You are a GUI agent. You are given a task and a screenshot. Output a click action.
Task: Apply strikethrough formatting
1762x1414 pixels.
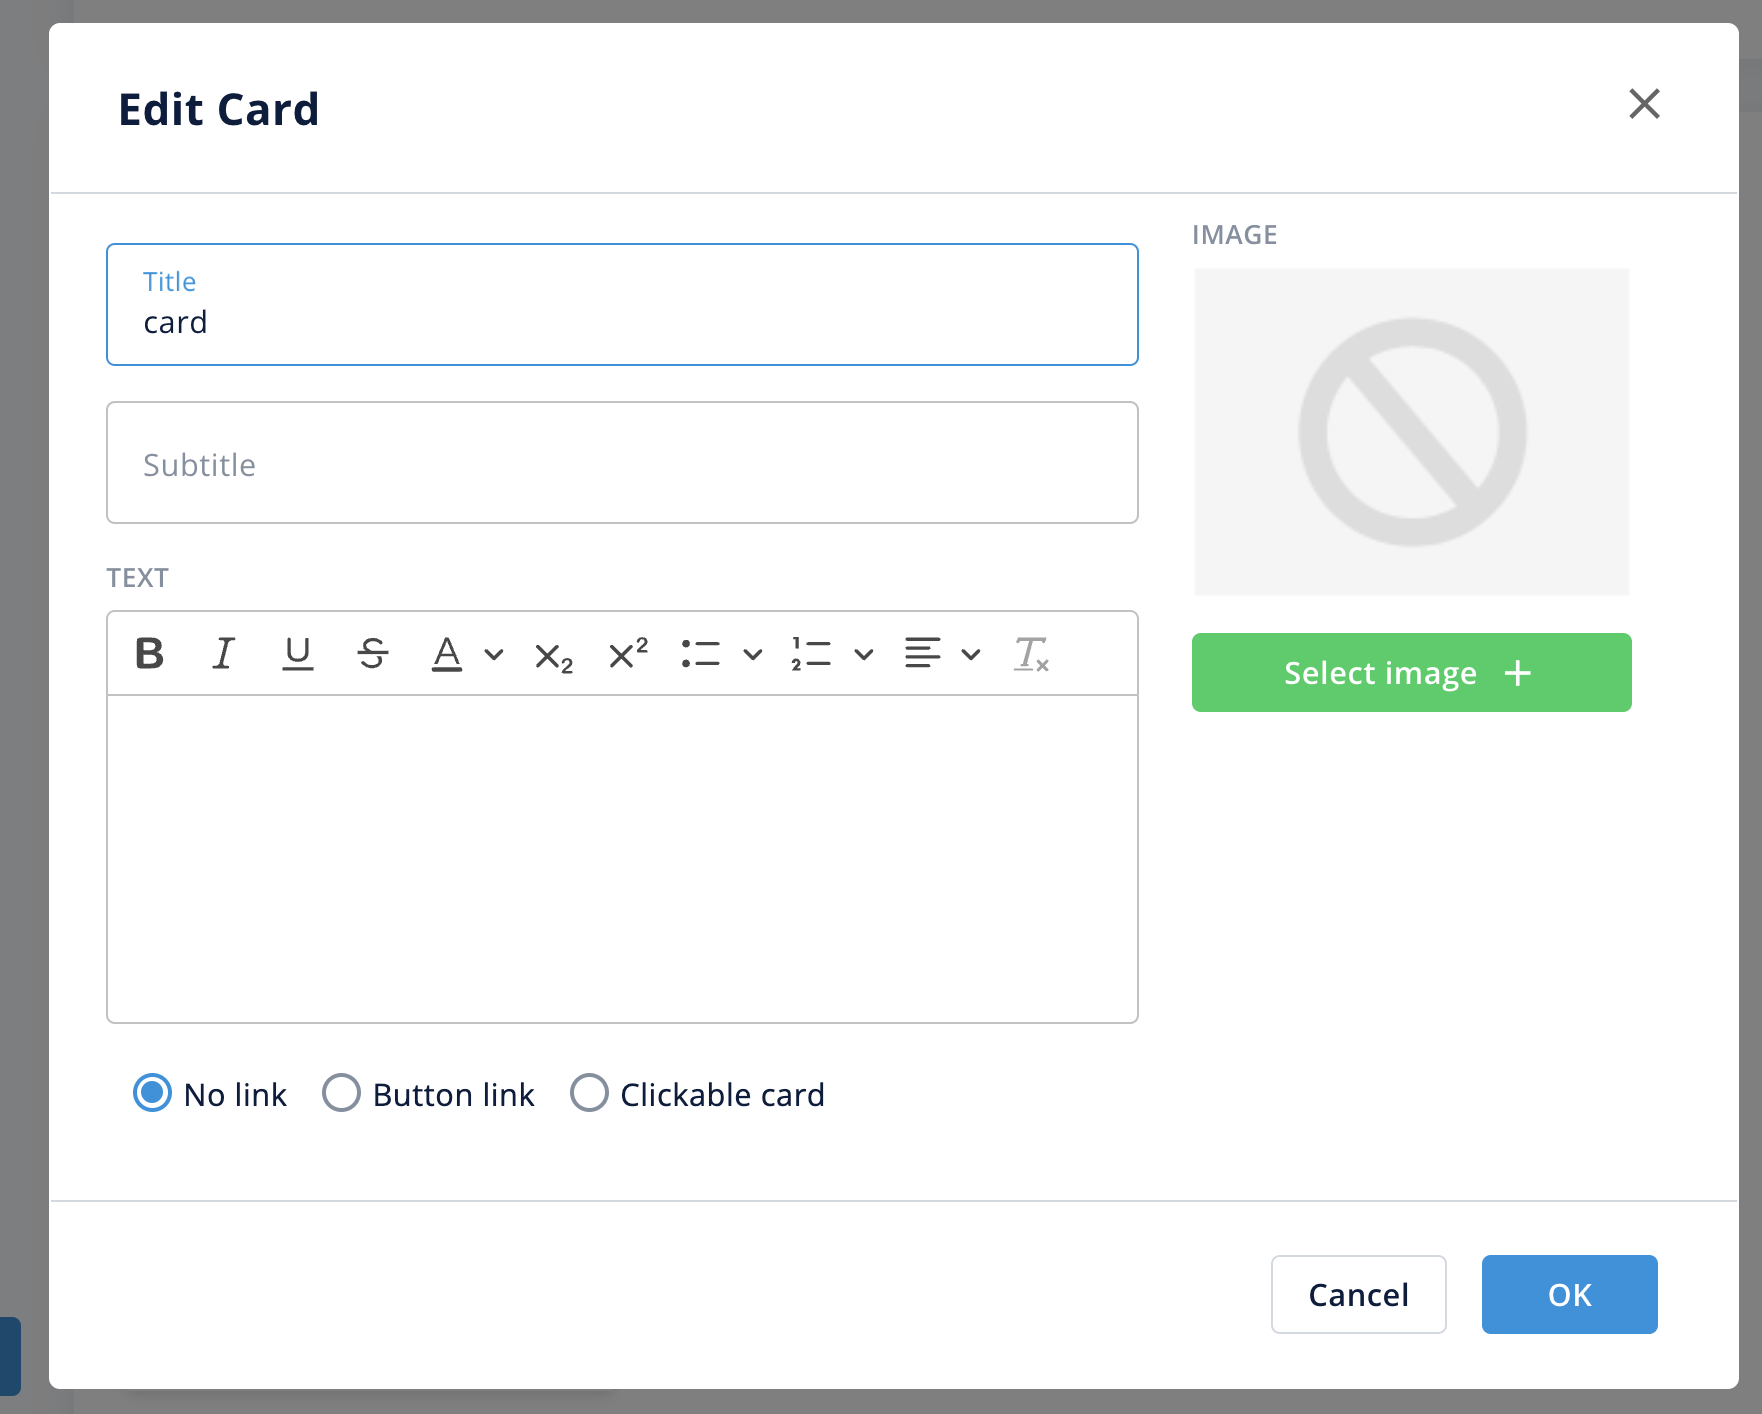[x=372, y=654]
